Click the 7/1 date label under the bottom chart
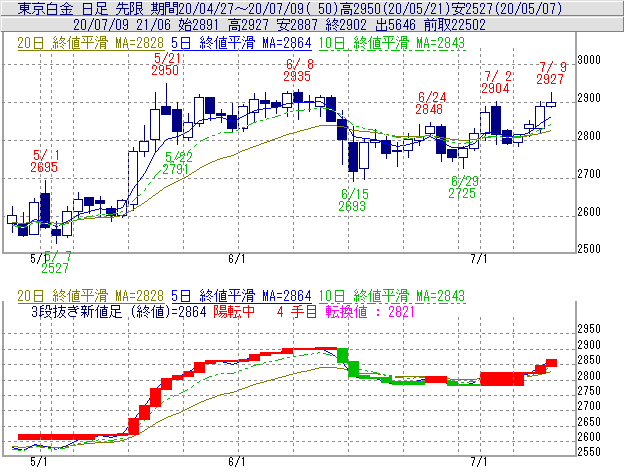Image resolution: width=624 pixels, height=474 pixels. pyautogui.click(x=479, y=462)
